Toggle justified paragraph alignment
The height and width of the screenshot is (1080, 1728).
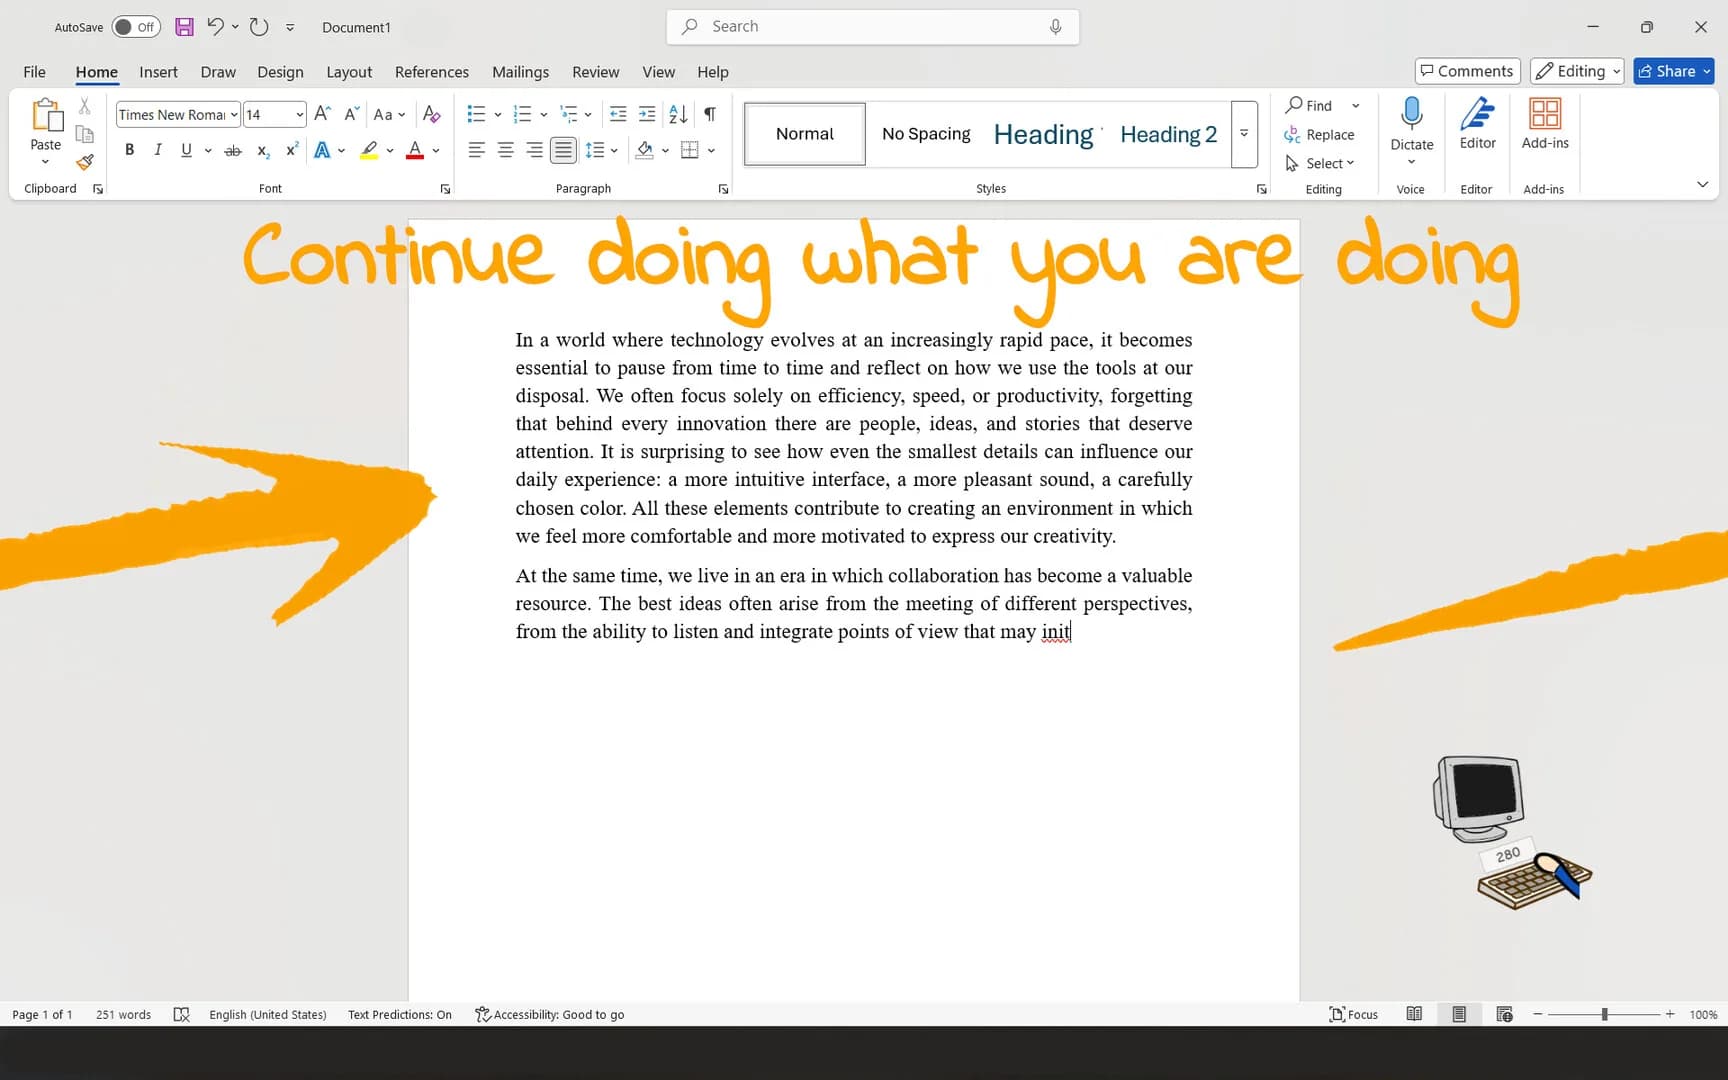564,150
